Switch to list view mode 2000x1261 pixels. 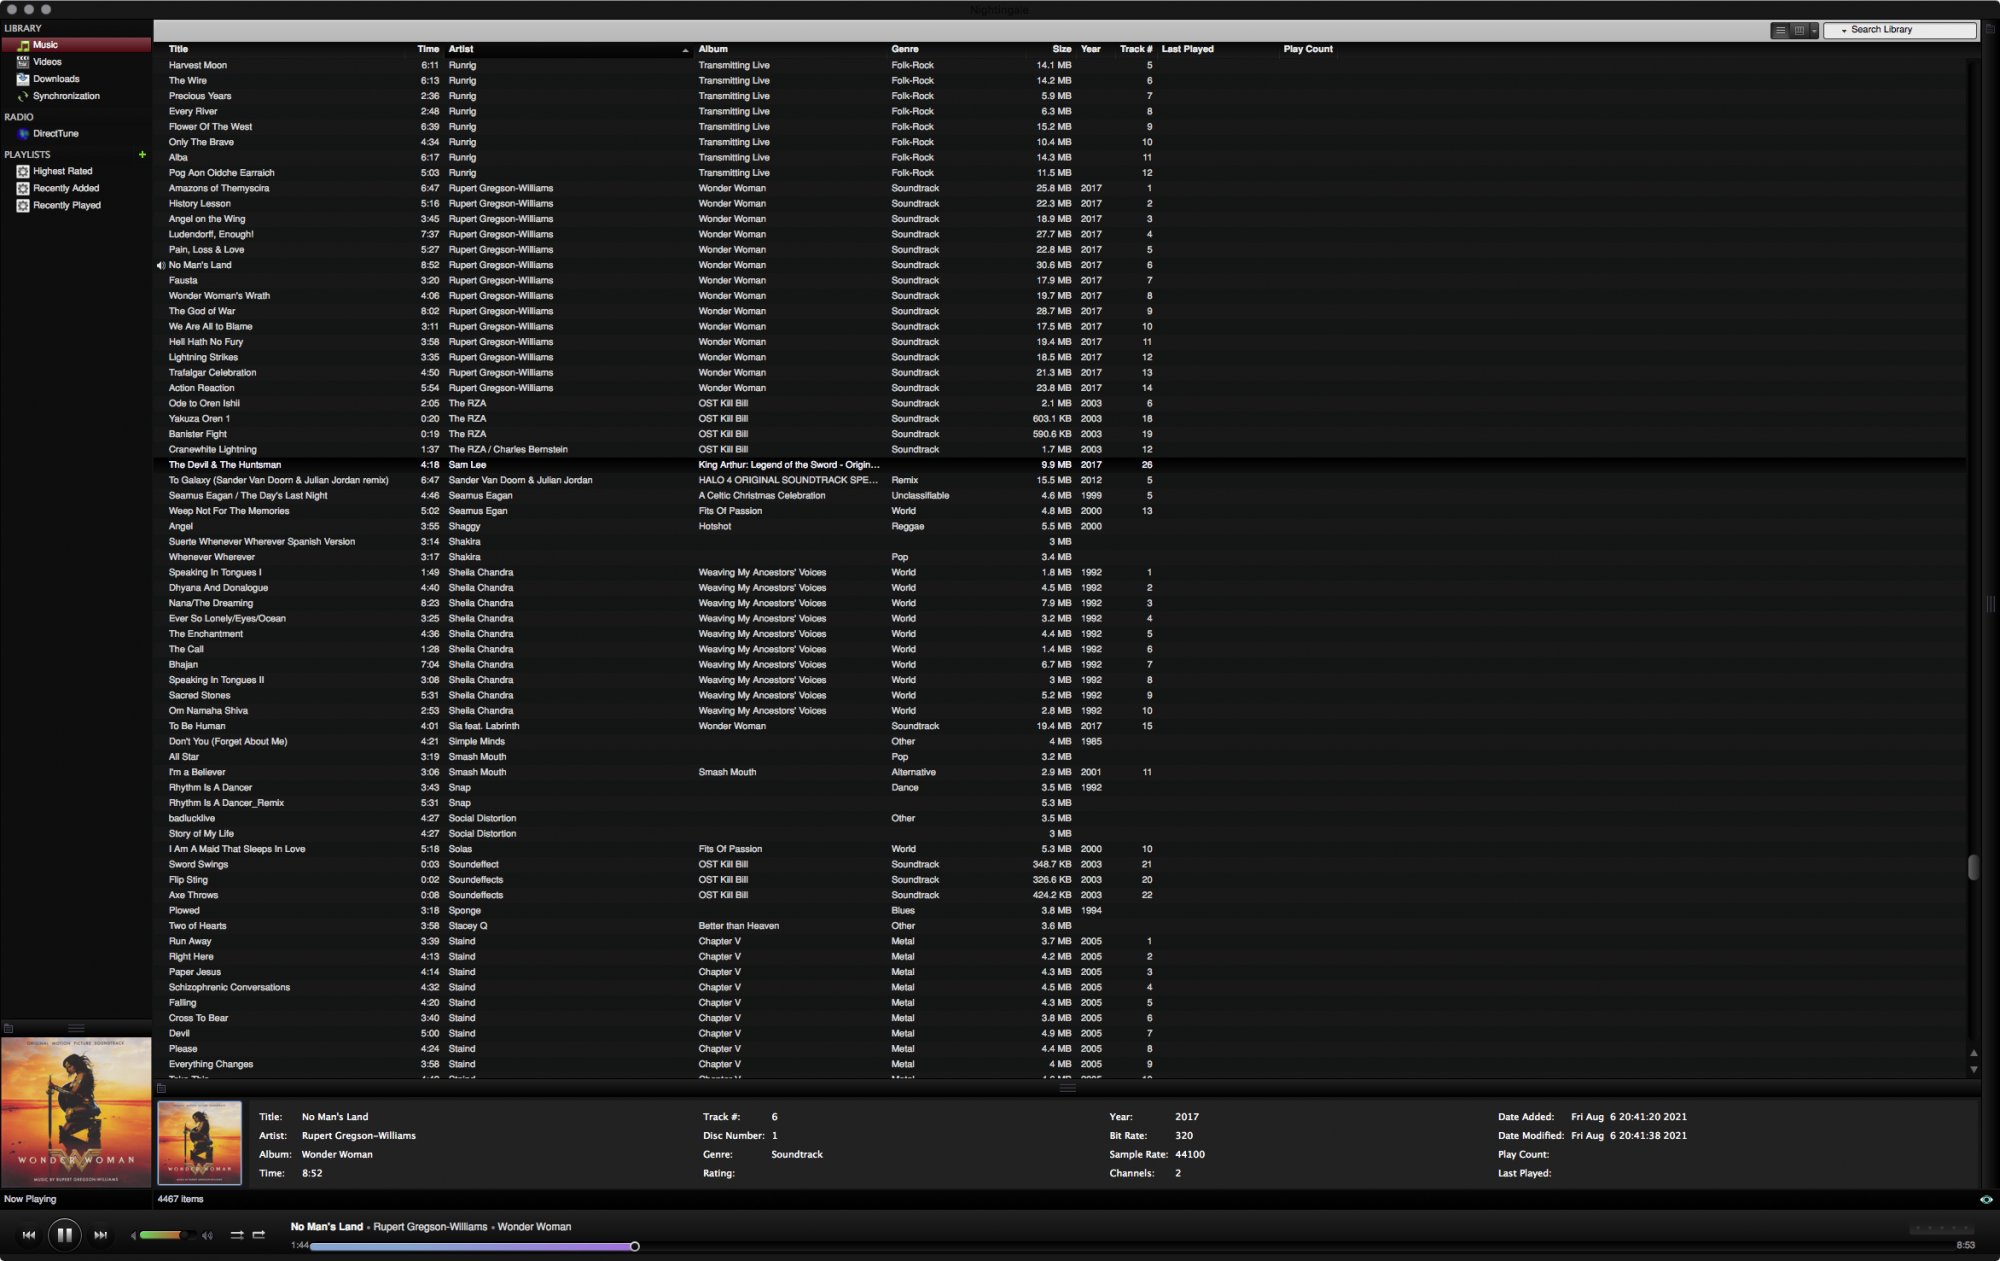(1781, 31)
